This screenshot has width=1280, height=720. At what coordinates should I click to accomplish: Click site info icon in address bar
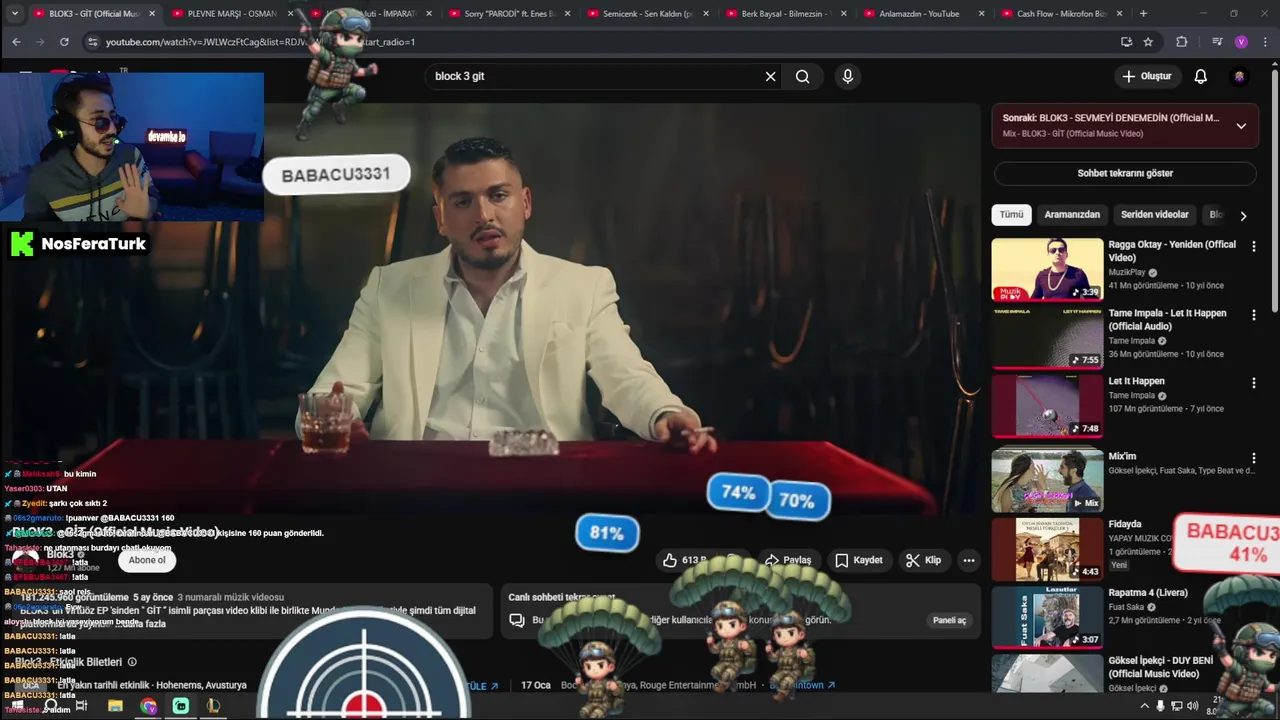[x=92, y=42]
